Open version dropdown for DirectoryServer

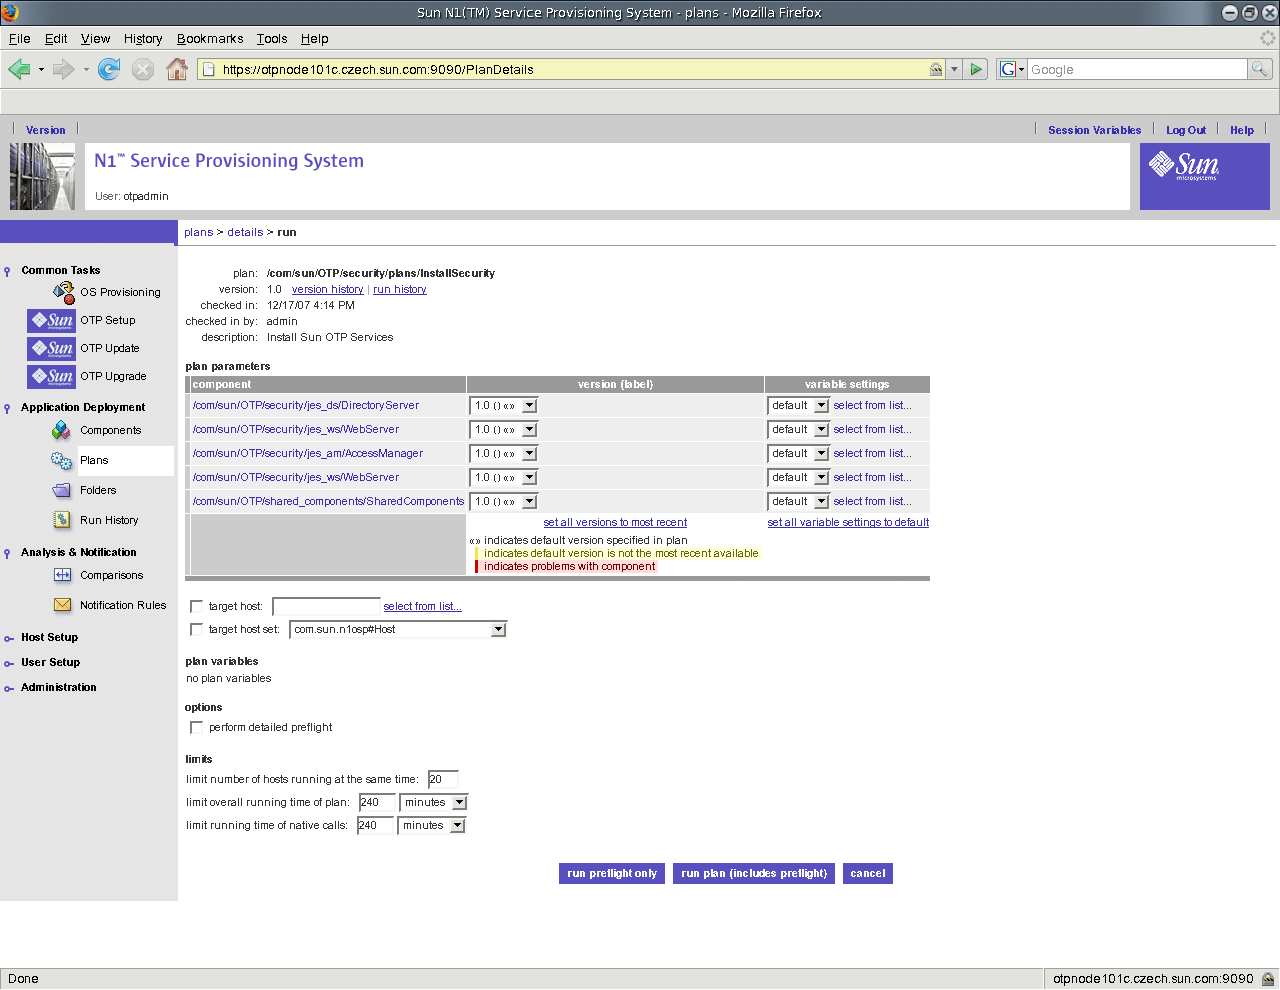(x=504, y=405)
